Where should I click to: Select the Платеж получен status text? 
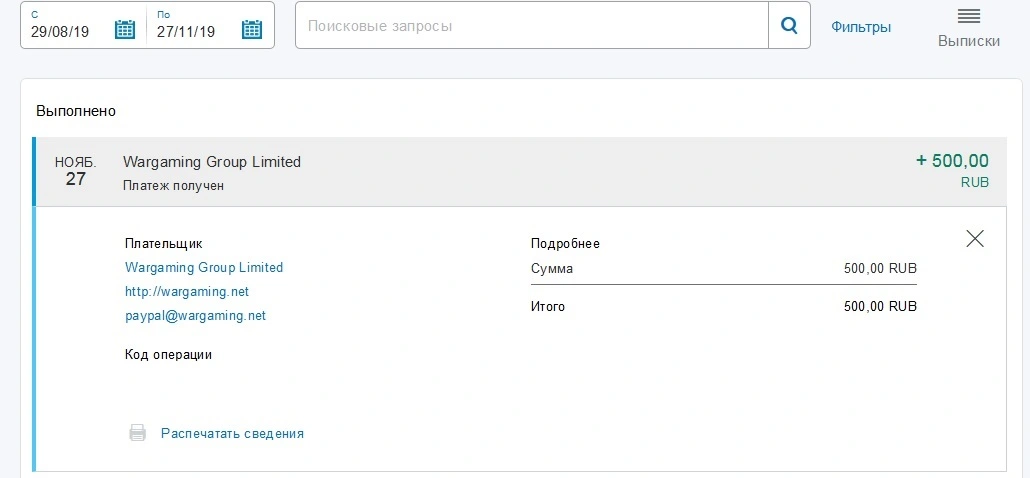coord(173,186)
